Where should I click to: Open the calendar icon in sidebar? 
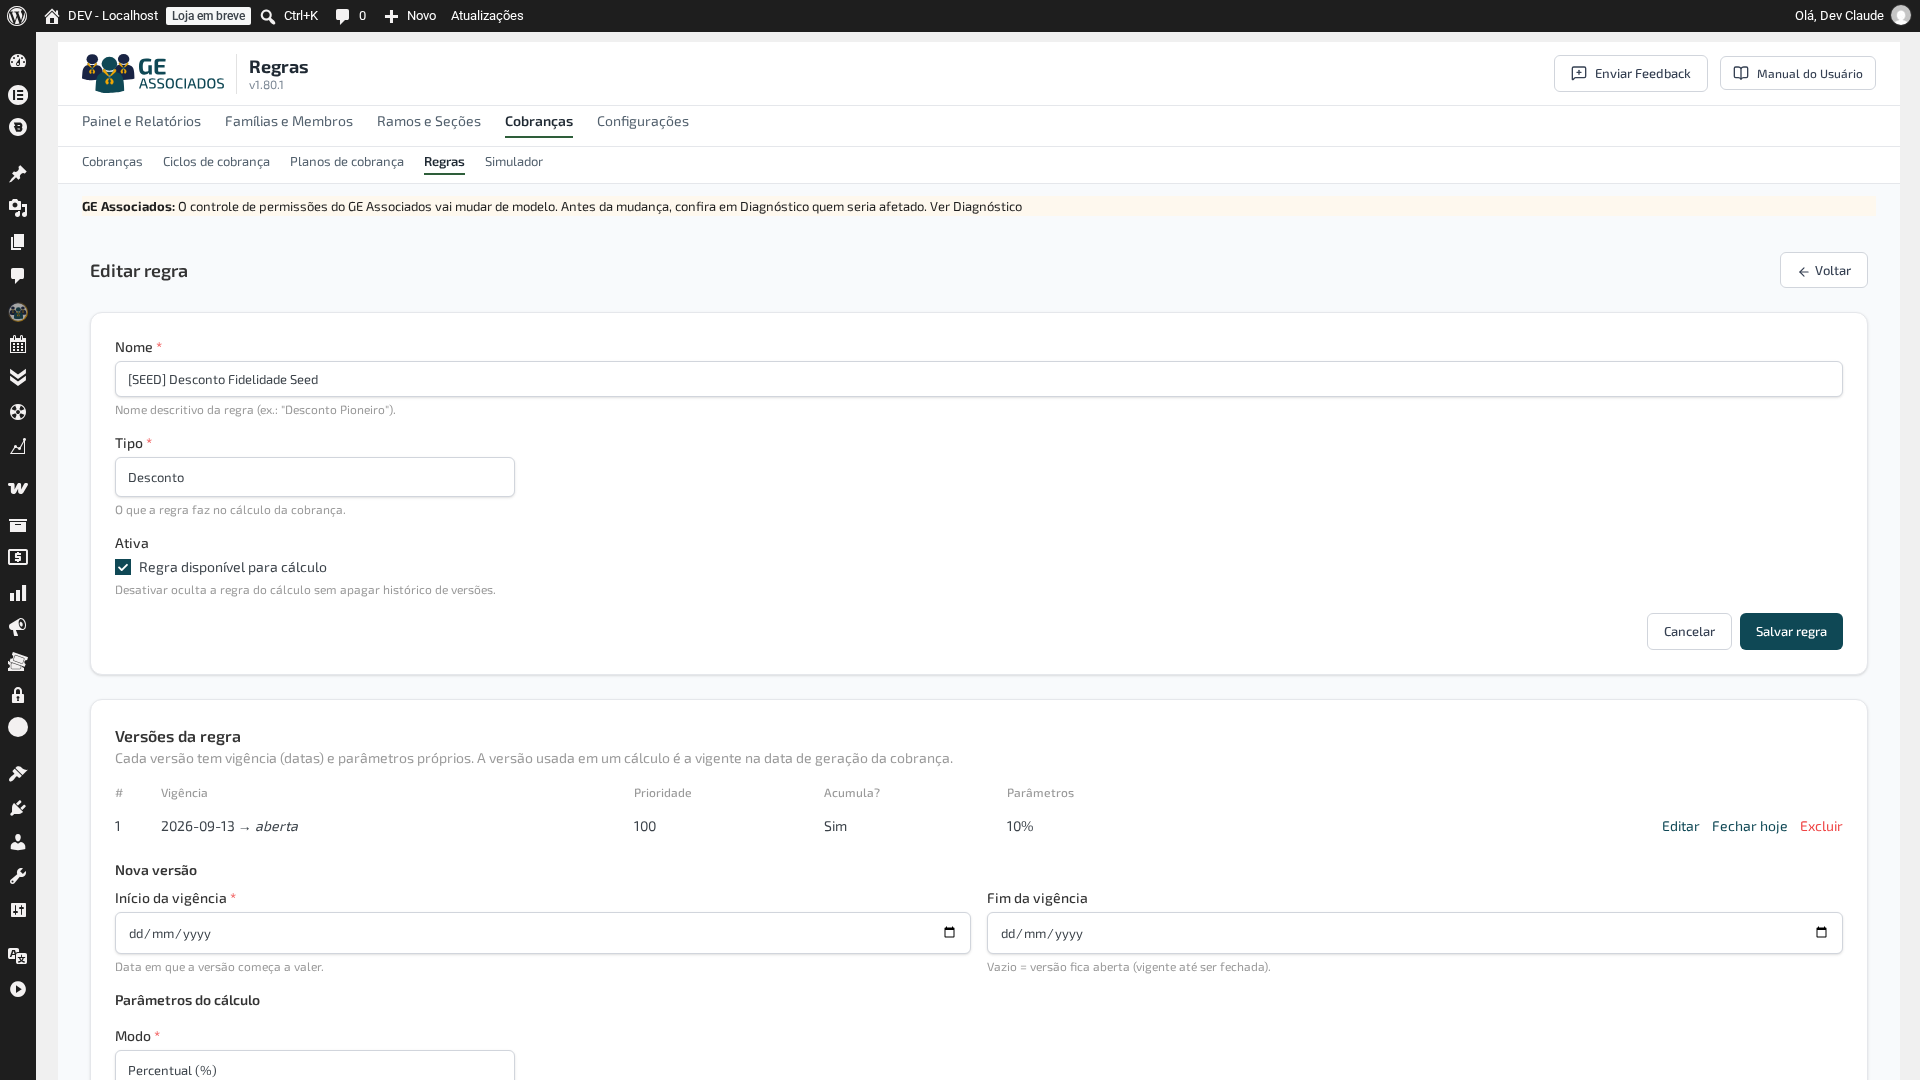18,345
